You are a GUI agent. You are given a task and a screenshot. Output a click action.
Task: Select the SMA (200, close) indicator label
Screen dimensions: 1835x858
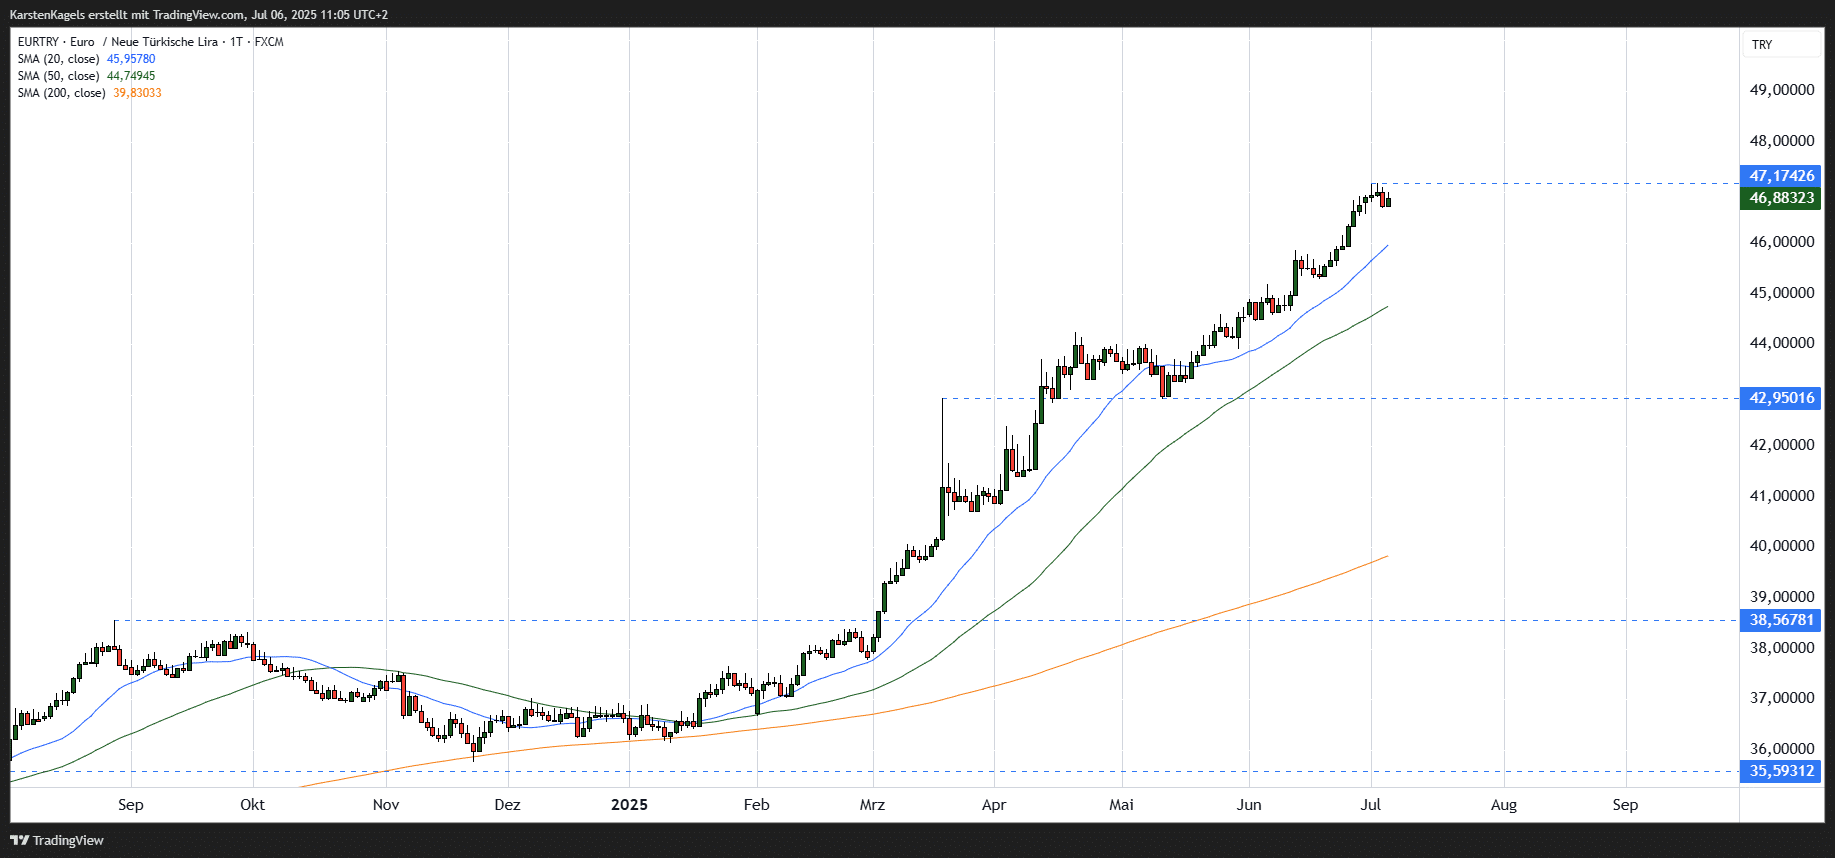tap(62, 93)
